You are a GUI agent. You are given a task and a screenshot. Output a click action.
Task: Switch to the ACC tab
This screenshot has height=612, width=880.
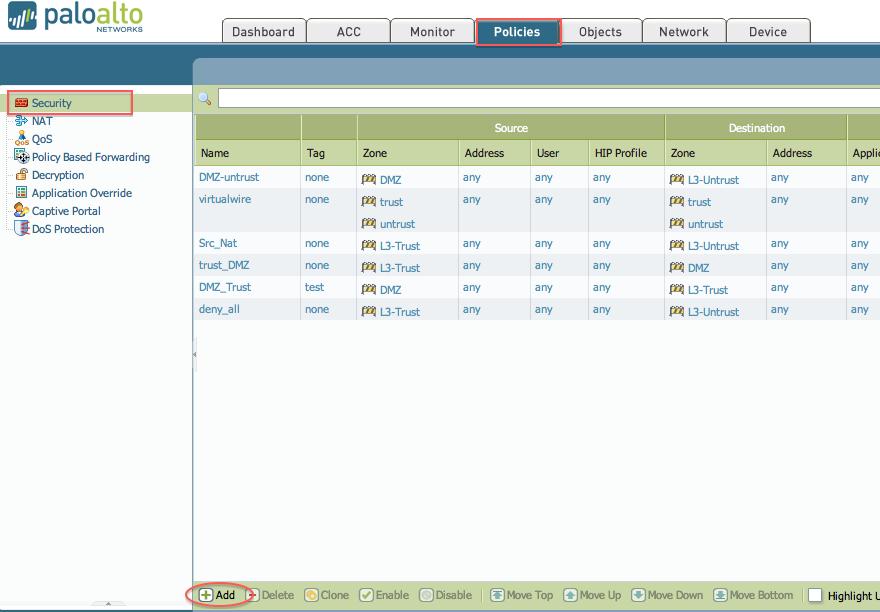coord(349,31)
